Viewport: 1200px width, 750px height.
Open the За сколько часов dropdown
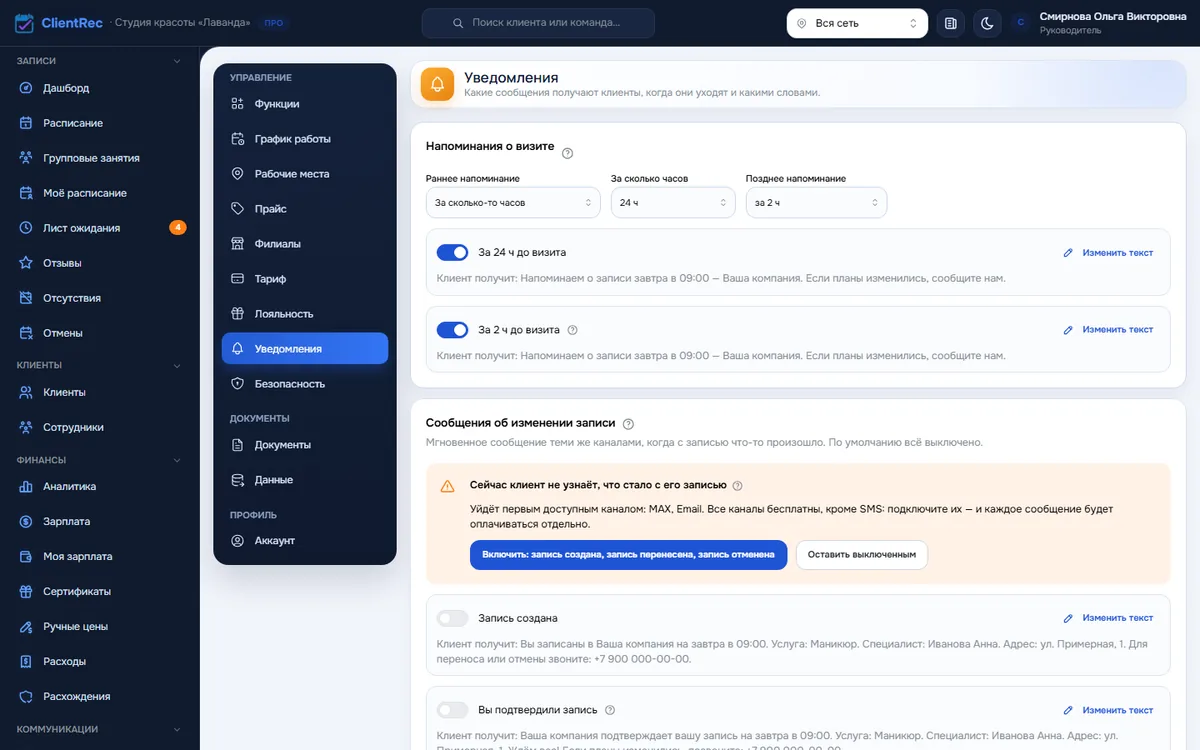point(673,203)
